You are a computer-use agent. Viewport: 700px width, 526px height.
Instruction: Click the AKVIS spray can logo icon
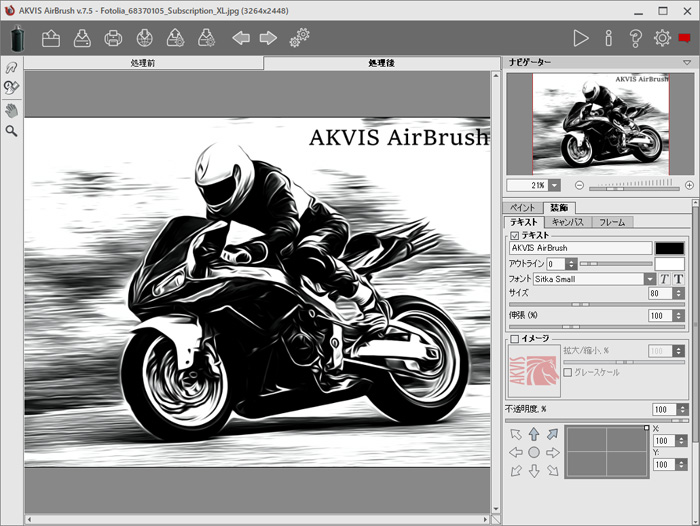pyautogui.click(x=18, y=38)
